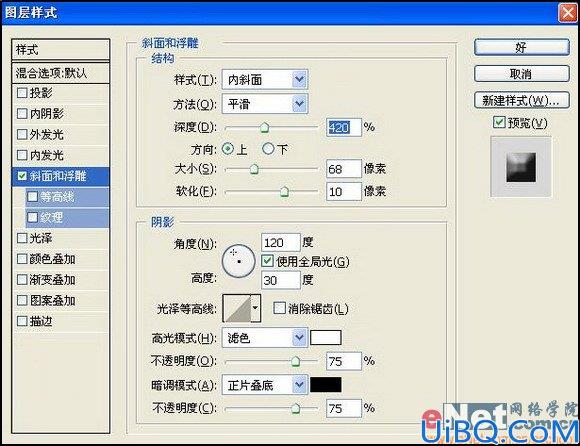Enable the 颜色叠加 color overlay checkbox
The height and width of the screenshot is (446, 580).
coord(22,259)
